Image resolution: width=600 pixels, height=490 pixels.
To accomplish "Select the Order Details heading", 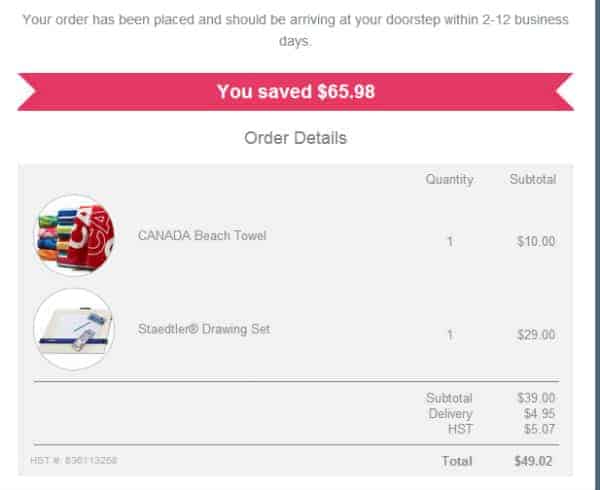I will [x=295, y=138].
